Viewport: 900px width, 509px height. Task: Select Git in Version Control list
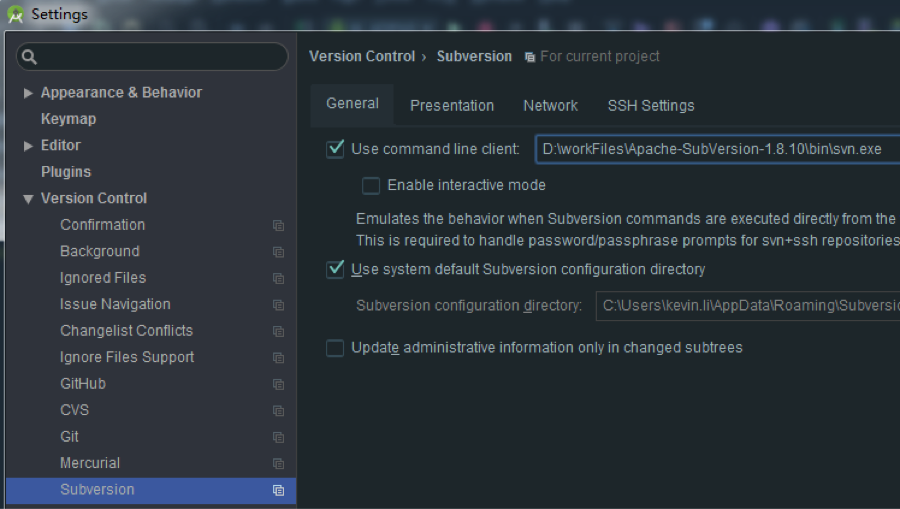point(69,437)
